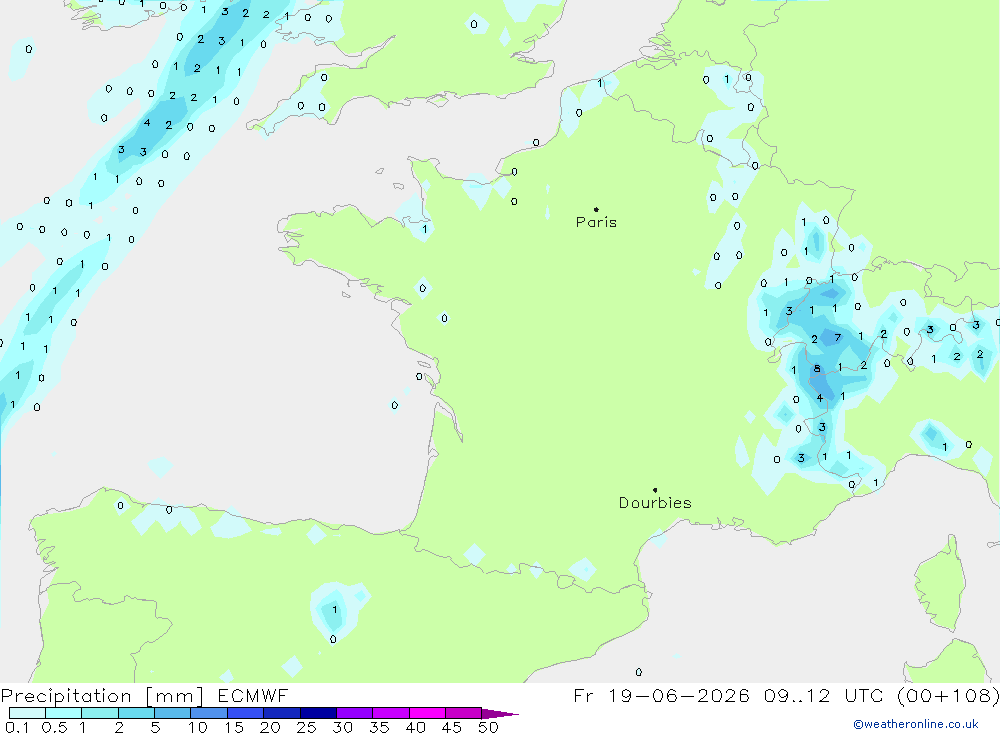Select the 45–50 mm legend swatch
The height and width of the screenshot is (733, 1000).
point(464,713)
